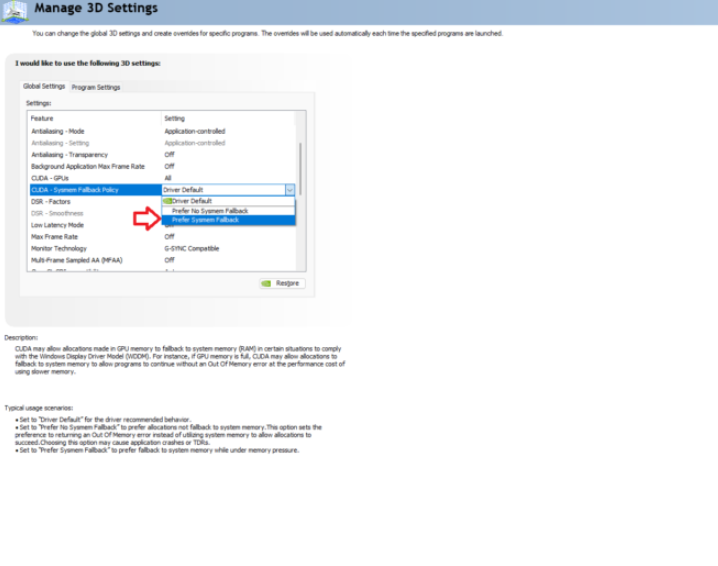This screenshot has height=566, width=718.
Task: Click the CUDA - GPUs feature row
Action: 52,178
